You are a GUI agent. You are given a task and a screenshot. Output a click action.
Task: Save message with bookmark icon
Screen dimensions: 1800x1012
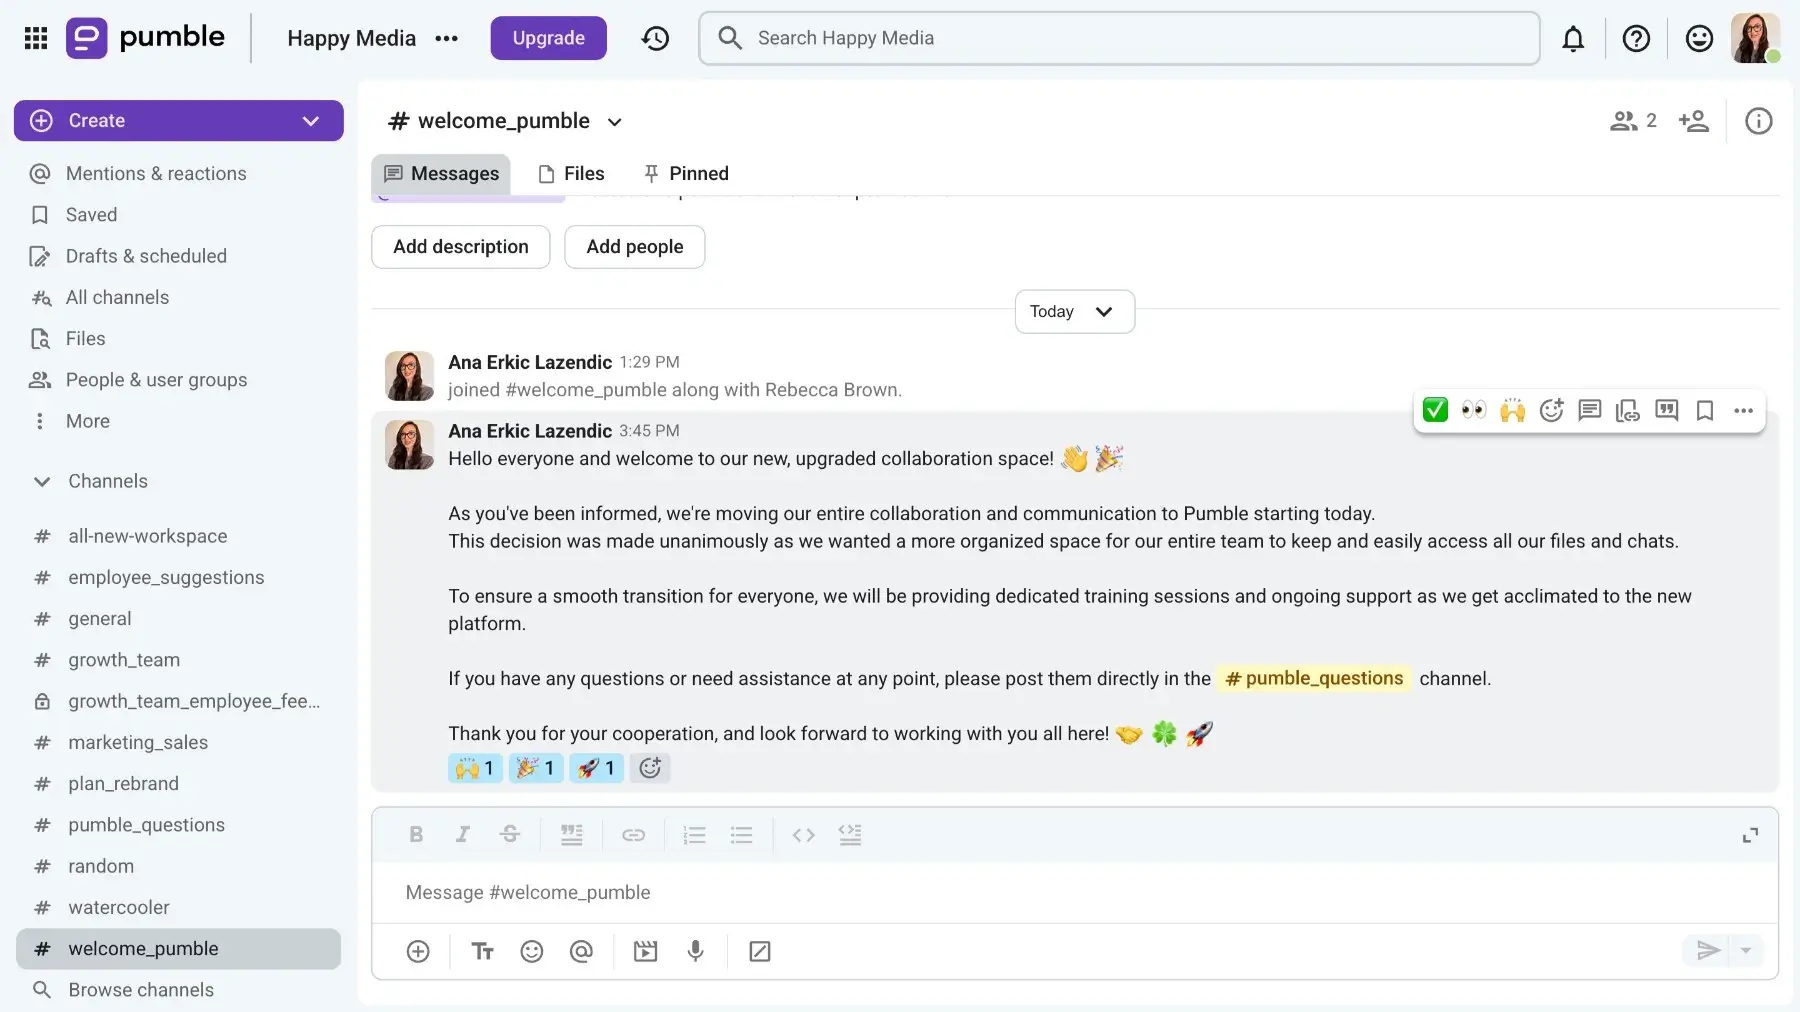click(1705, 410)
